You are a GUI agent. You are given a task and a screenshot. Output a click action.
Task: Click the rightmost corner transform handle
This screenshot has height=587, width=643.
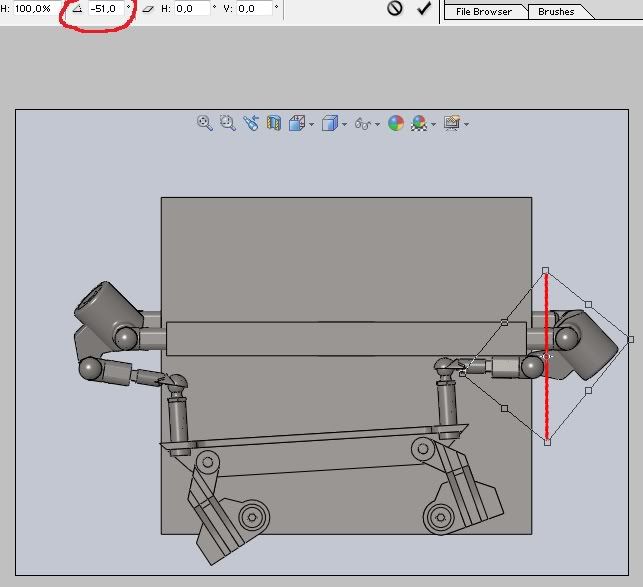631,340
